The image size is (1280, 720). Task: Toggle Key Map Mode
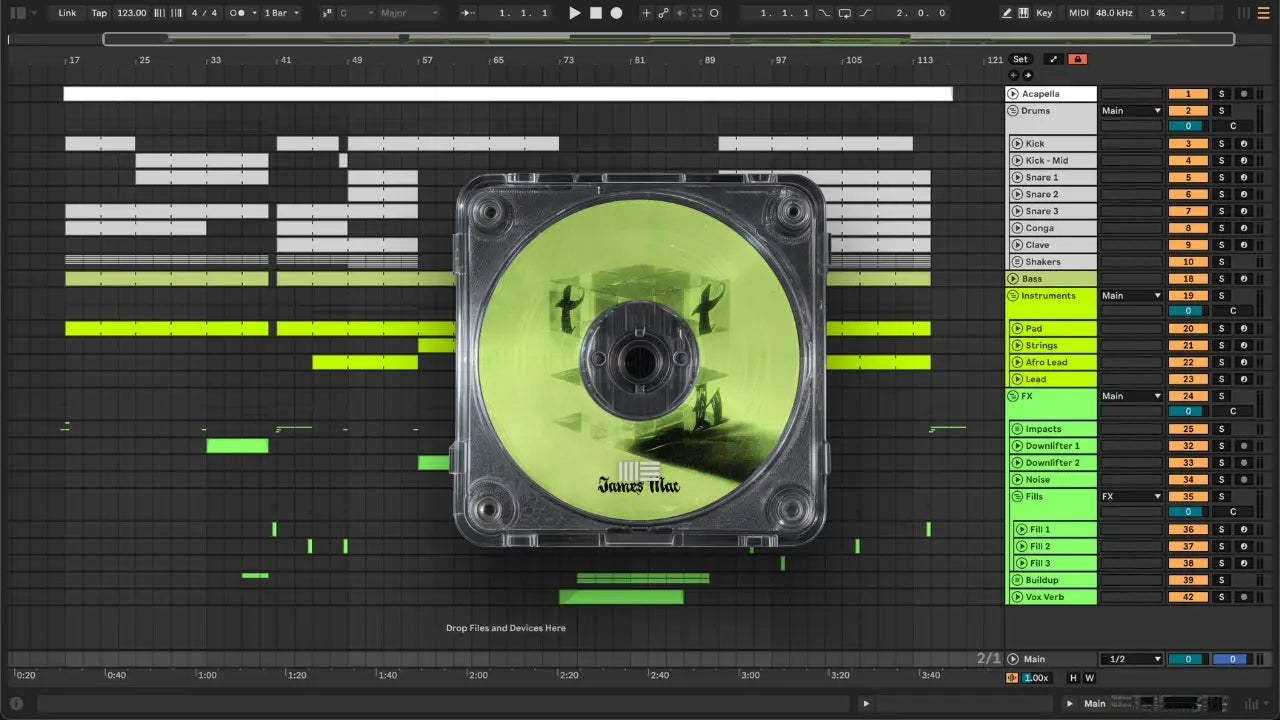1044,13
